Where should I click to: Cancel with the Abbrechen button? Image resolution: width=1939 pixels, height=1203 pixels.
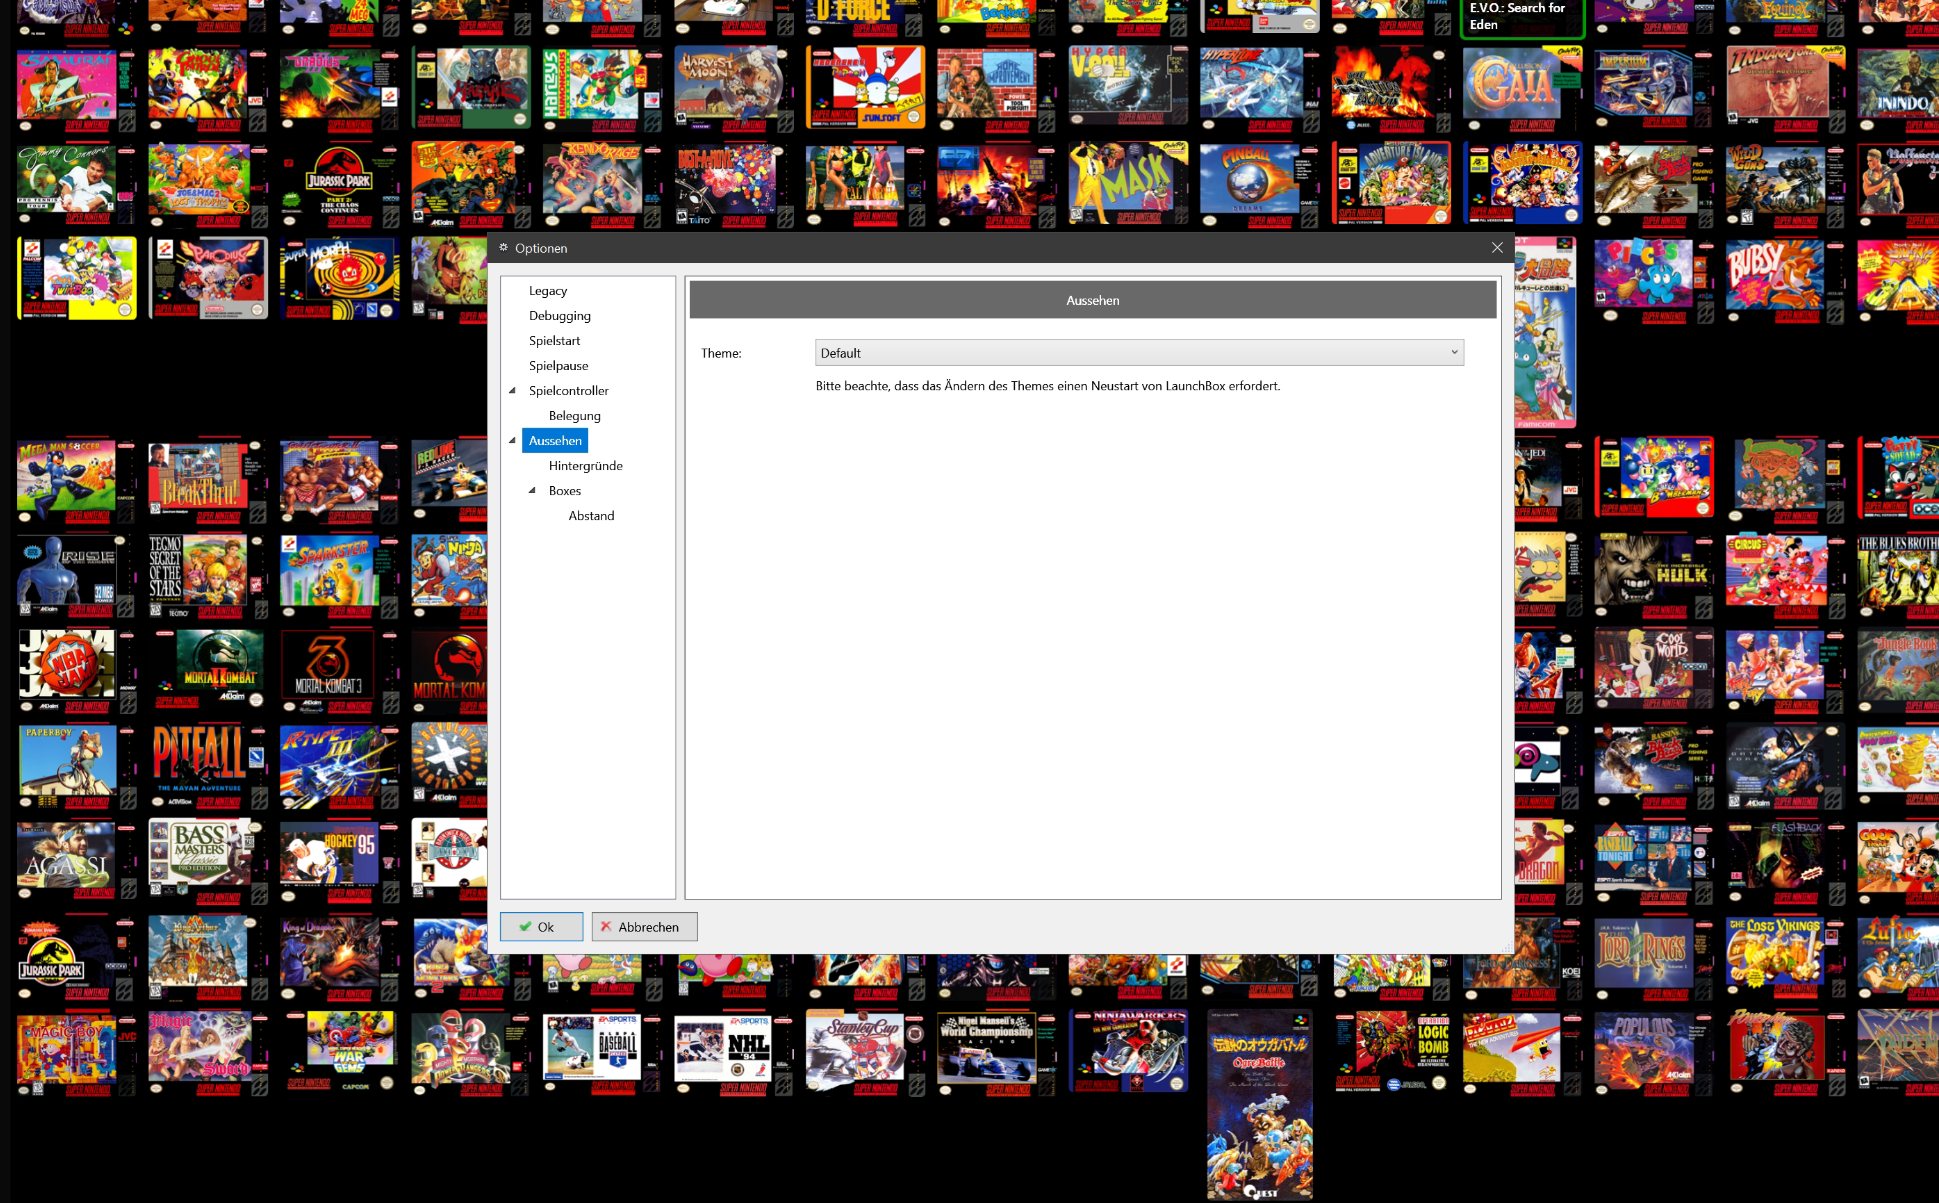[x=644, y=927]
